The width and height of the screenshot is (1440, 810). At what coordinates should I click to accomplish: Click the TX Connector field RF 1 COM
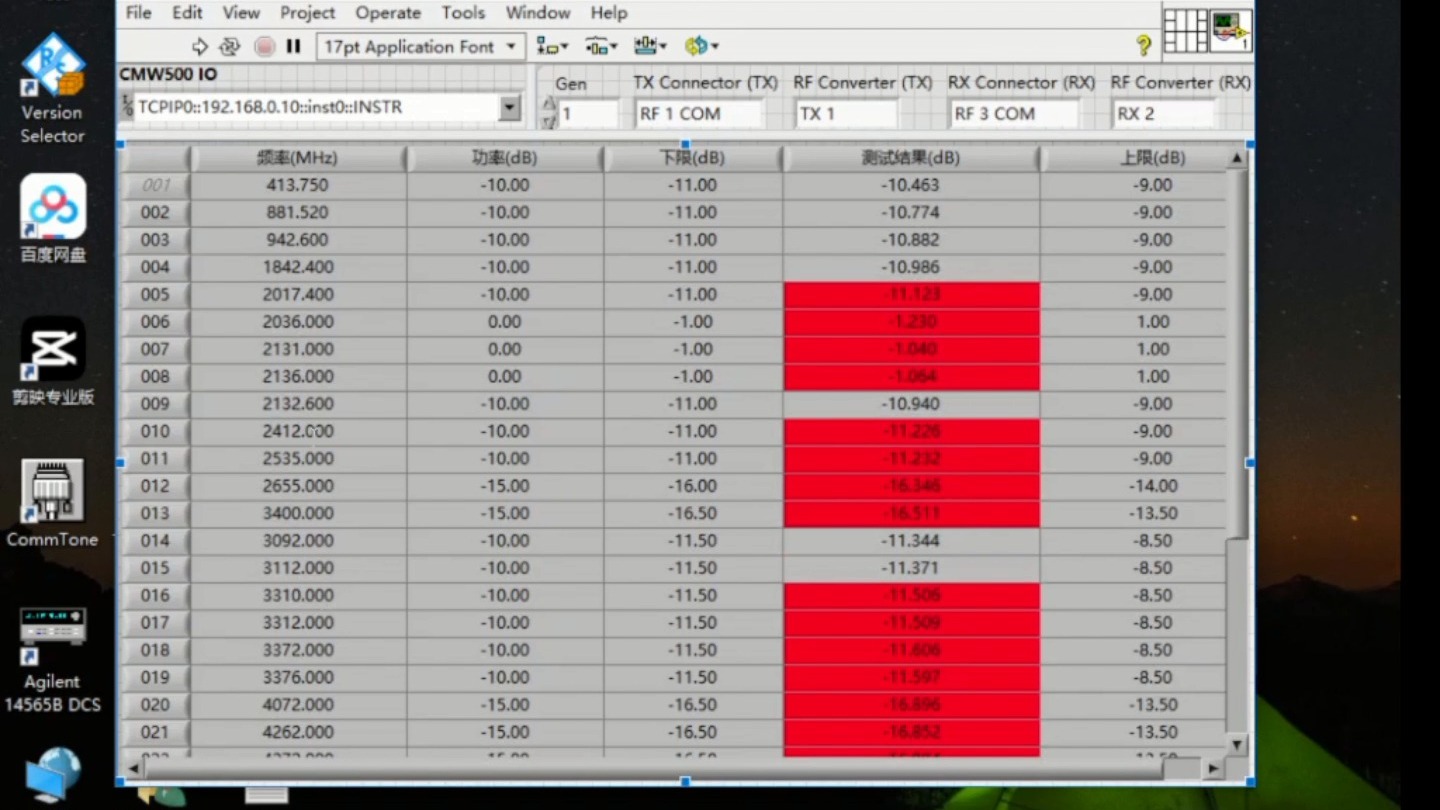coord(697,114)
